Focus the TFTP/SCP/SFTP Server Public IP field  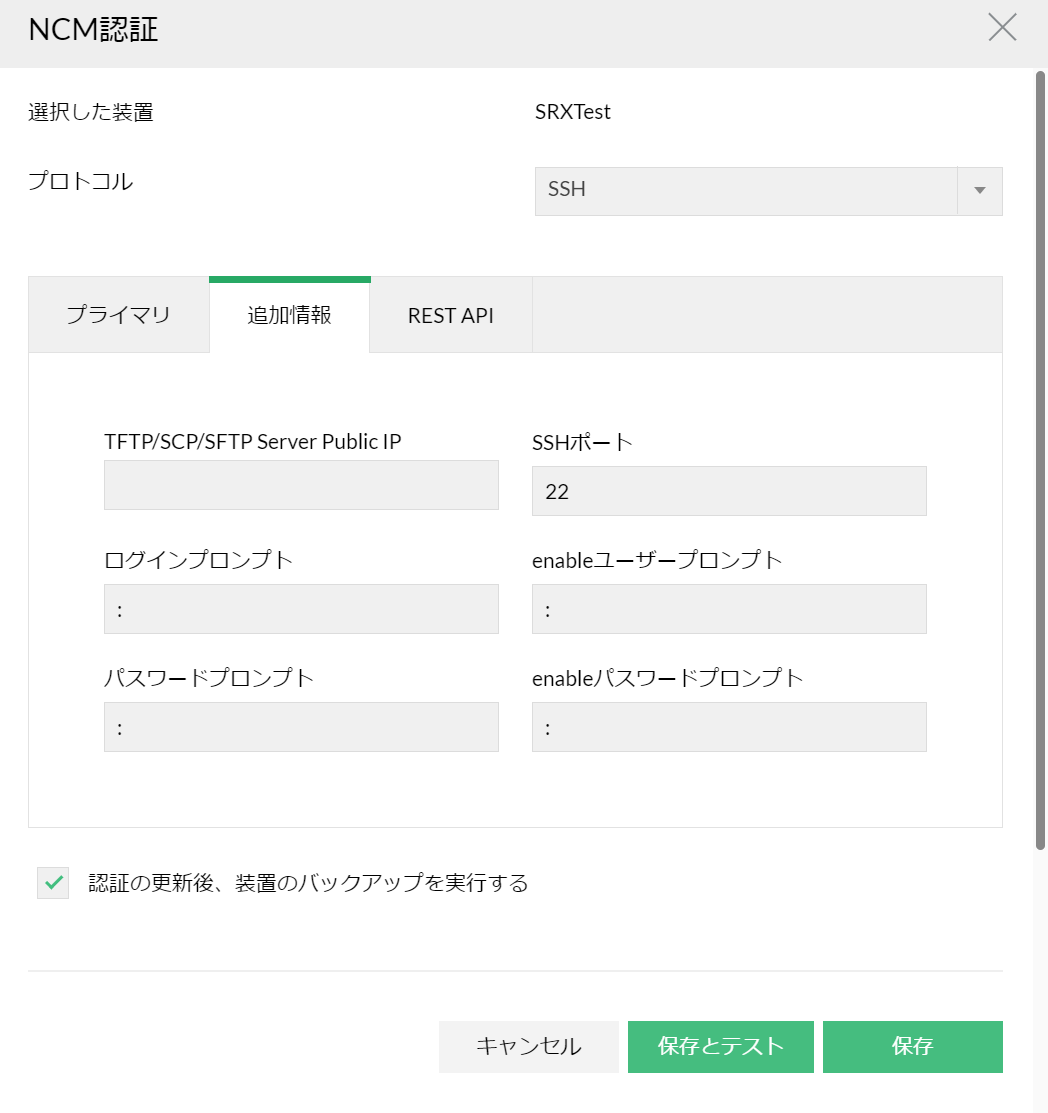click(x=301, y=486)
